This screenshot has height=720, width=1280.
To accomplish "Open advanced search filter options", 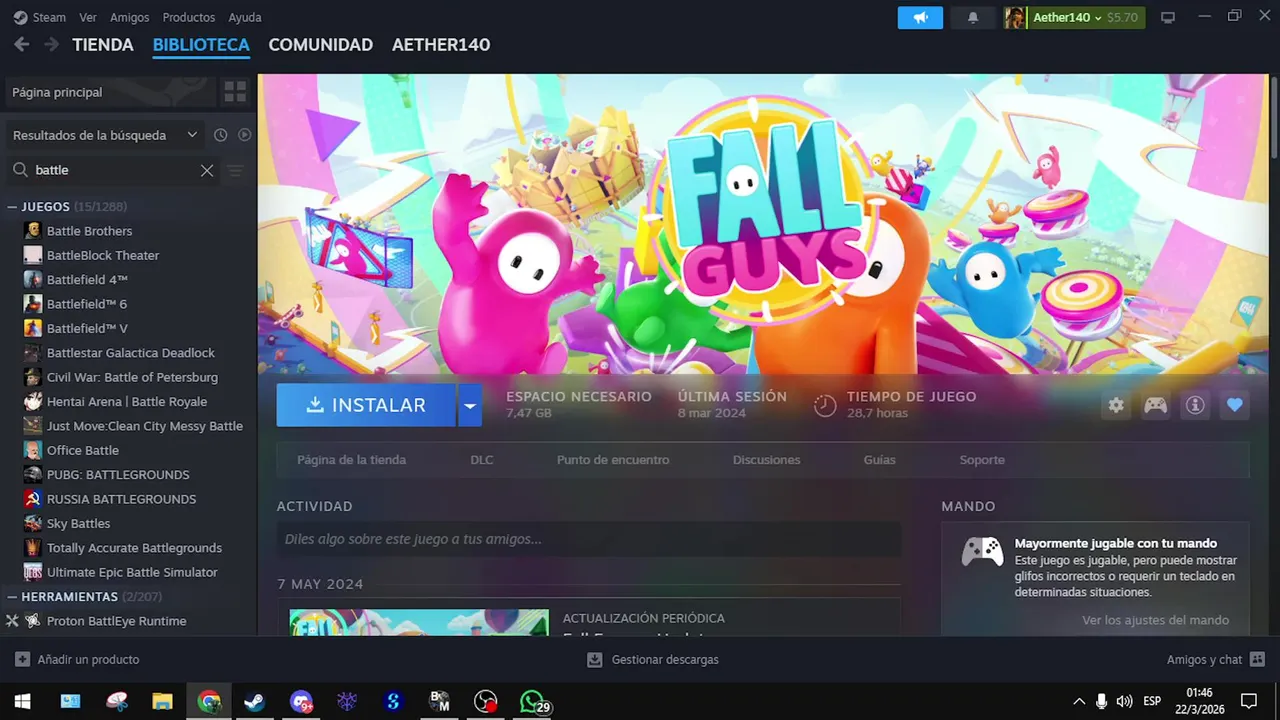I will coord(235,170).
